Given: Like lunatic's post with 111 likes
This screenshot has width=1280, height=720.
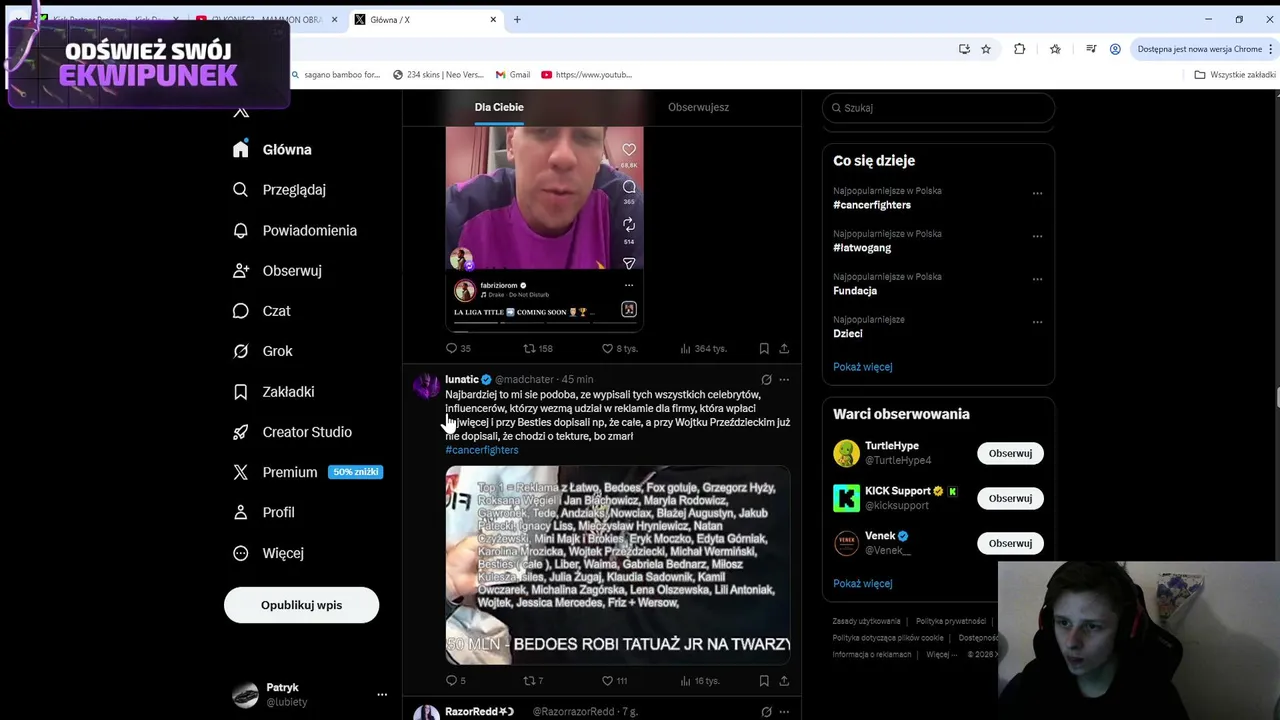Looking at the screenshot, I should (607, 680).
